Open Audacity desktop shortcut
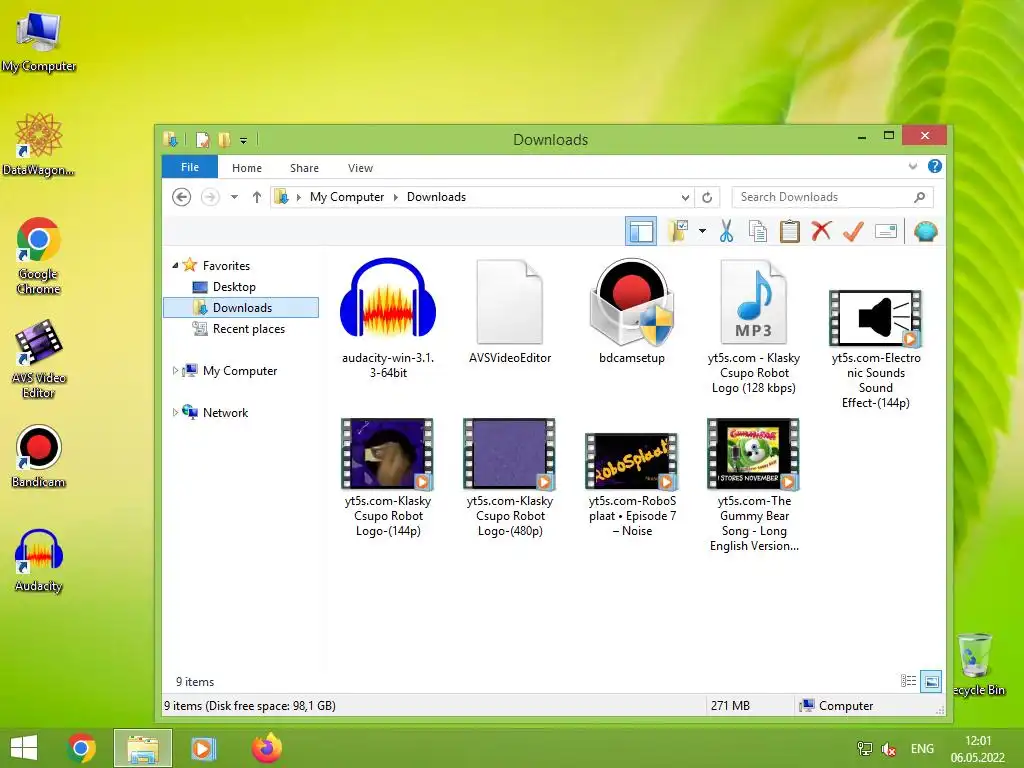Screen dimensions: 1024x768 pyautogui.click(x=39, y=560)
